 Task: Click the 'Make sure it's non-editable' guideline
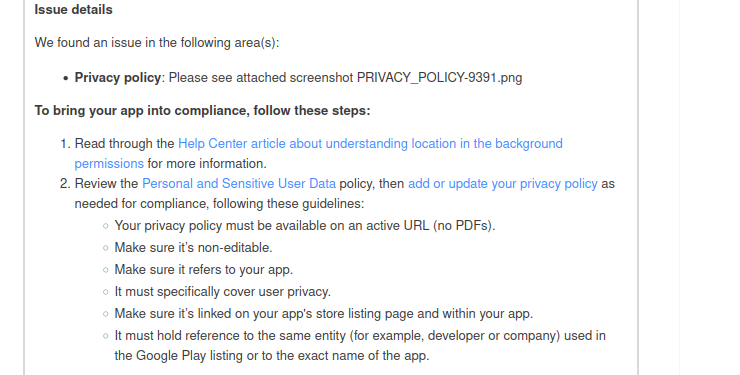coord(193,248)
